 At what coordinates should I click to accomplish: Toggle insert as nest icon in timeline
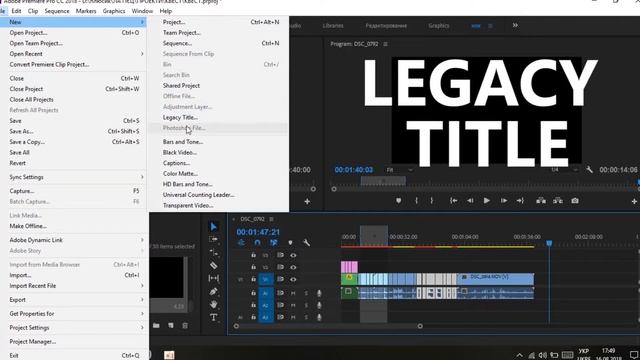point(241,242)
